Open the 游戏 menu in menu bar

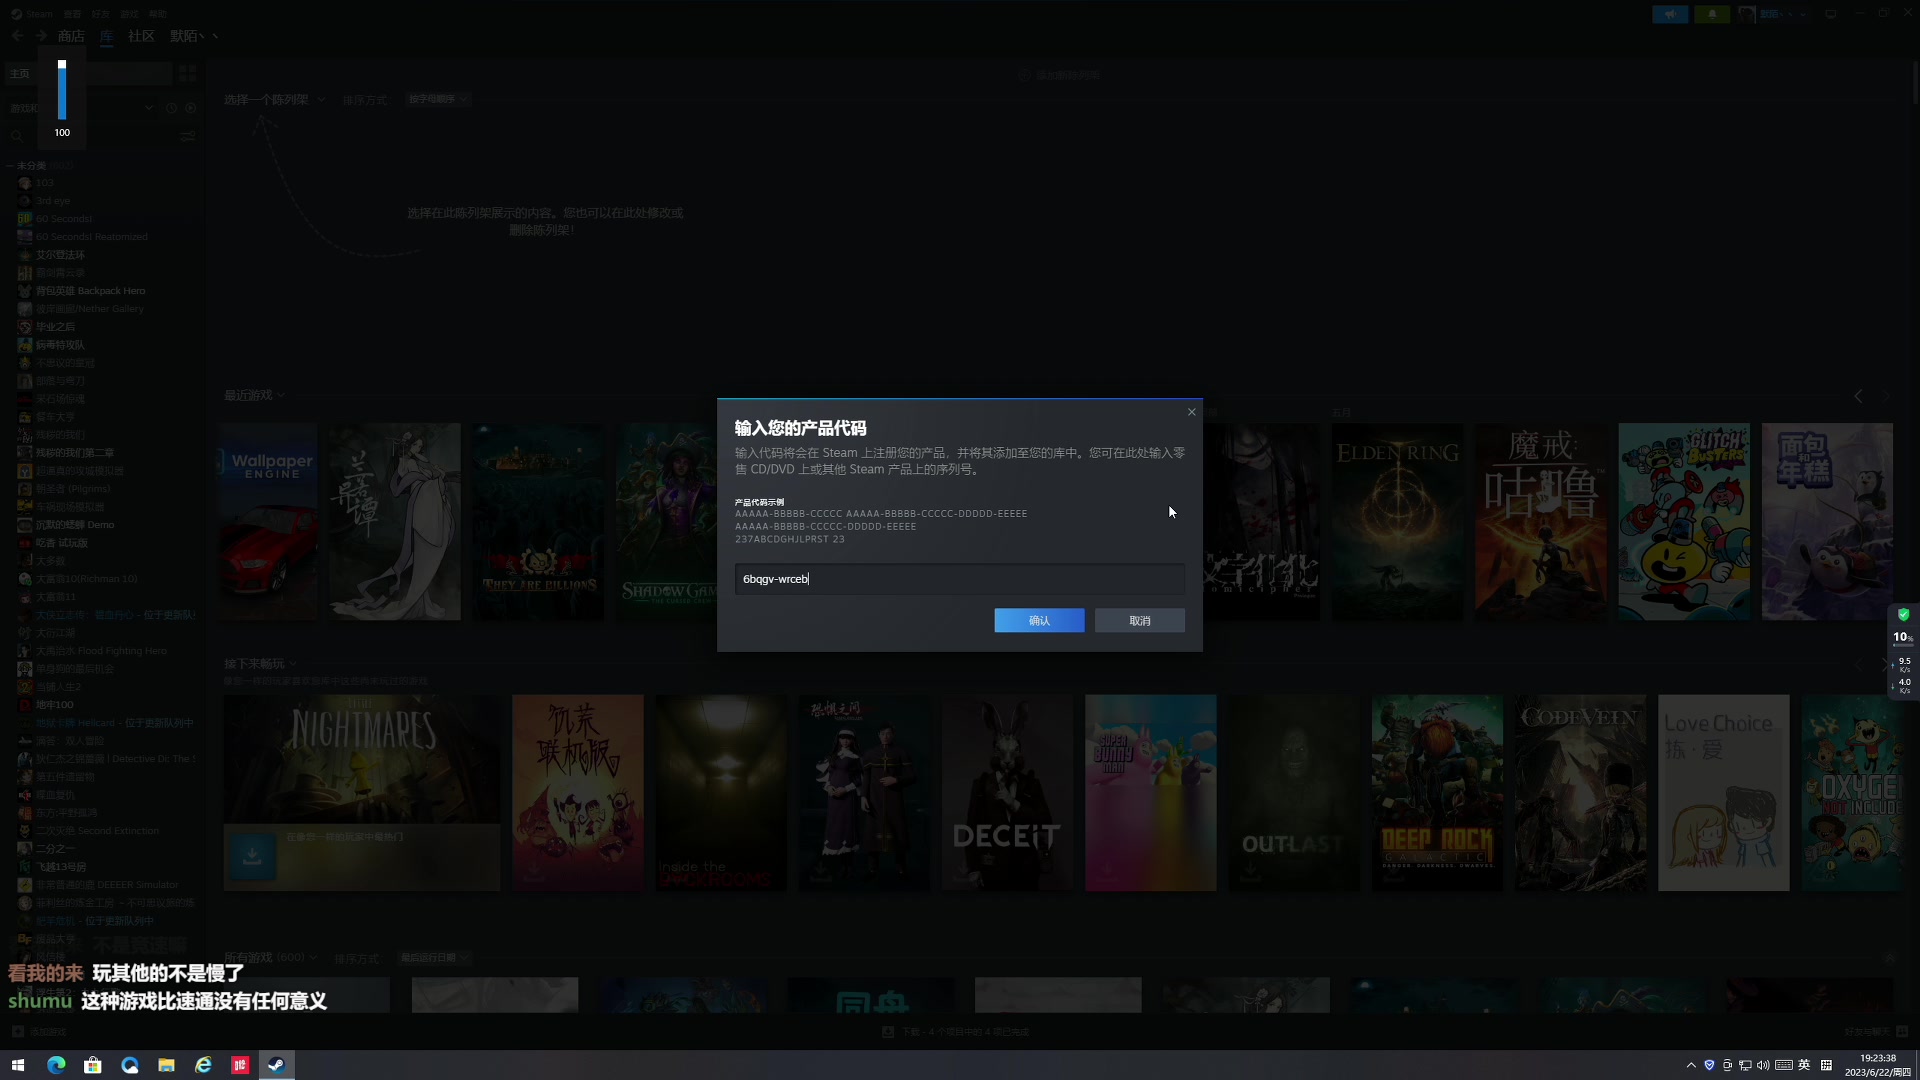click(x=130, y=14)
